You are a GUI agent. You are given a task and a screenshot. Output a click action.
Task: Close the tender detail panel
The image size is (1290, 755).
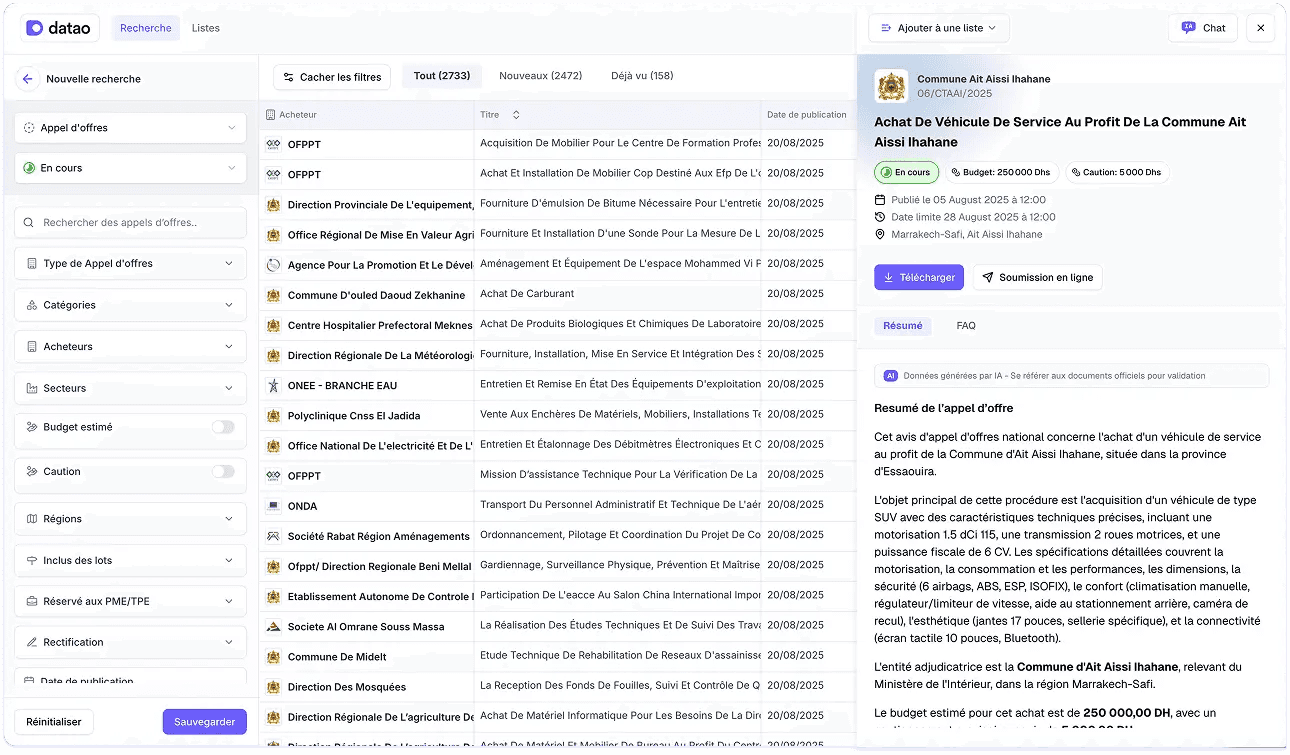click(x=1260, y=28)
